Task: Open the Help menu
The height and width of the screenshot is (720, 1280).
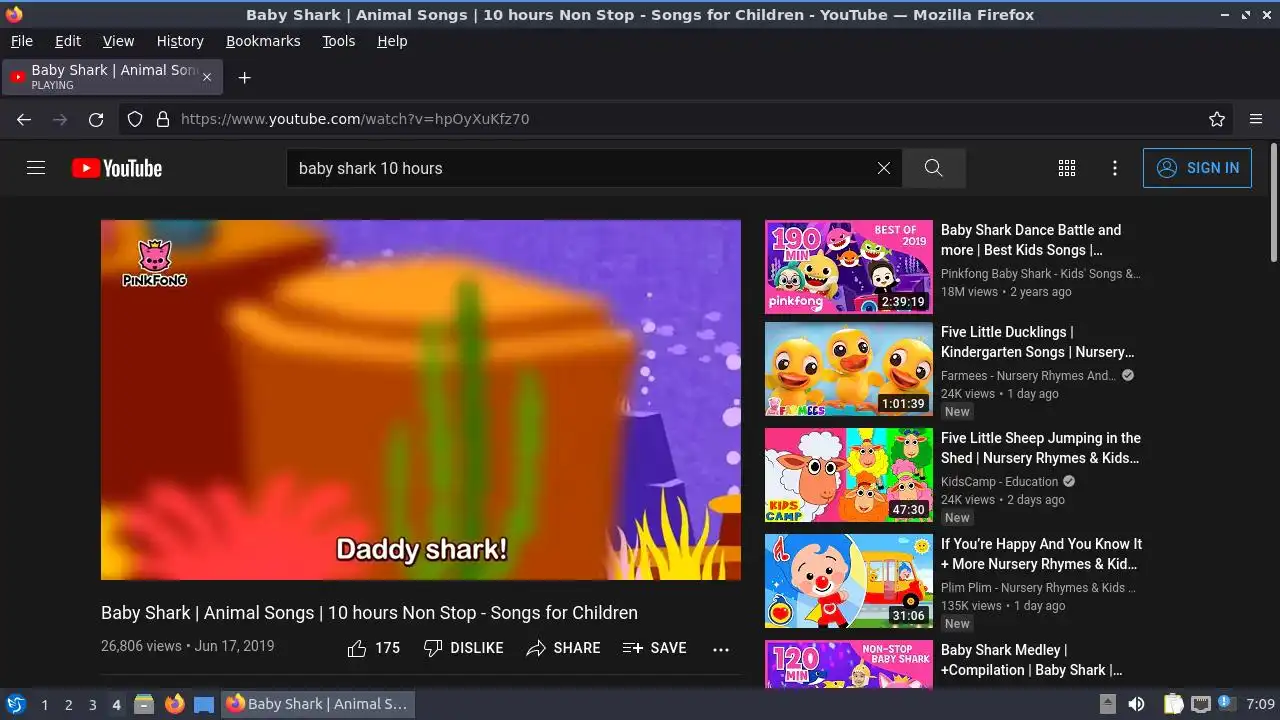Action: tap(392, 41)
